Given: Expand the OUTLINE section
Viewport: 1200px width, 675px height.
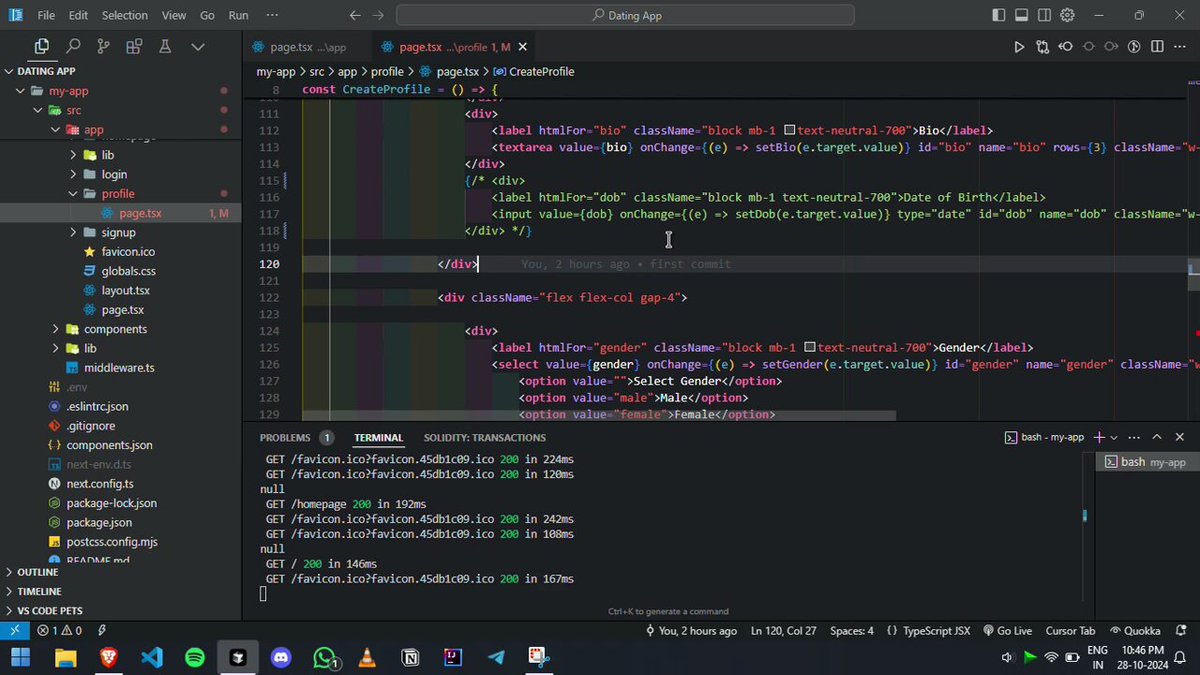Looking at the screenshot, I should 120,572.
